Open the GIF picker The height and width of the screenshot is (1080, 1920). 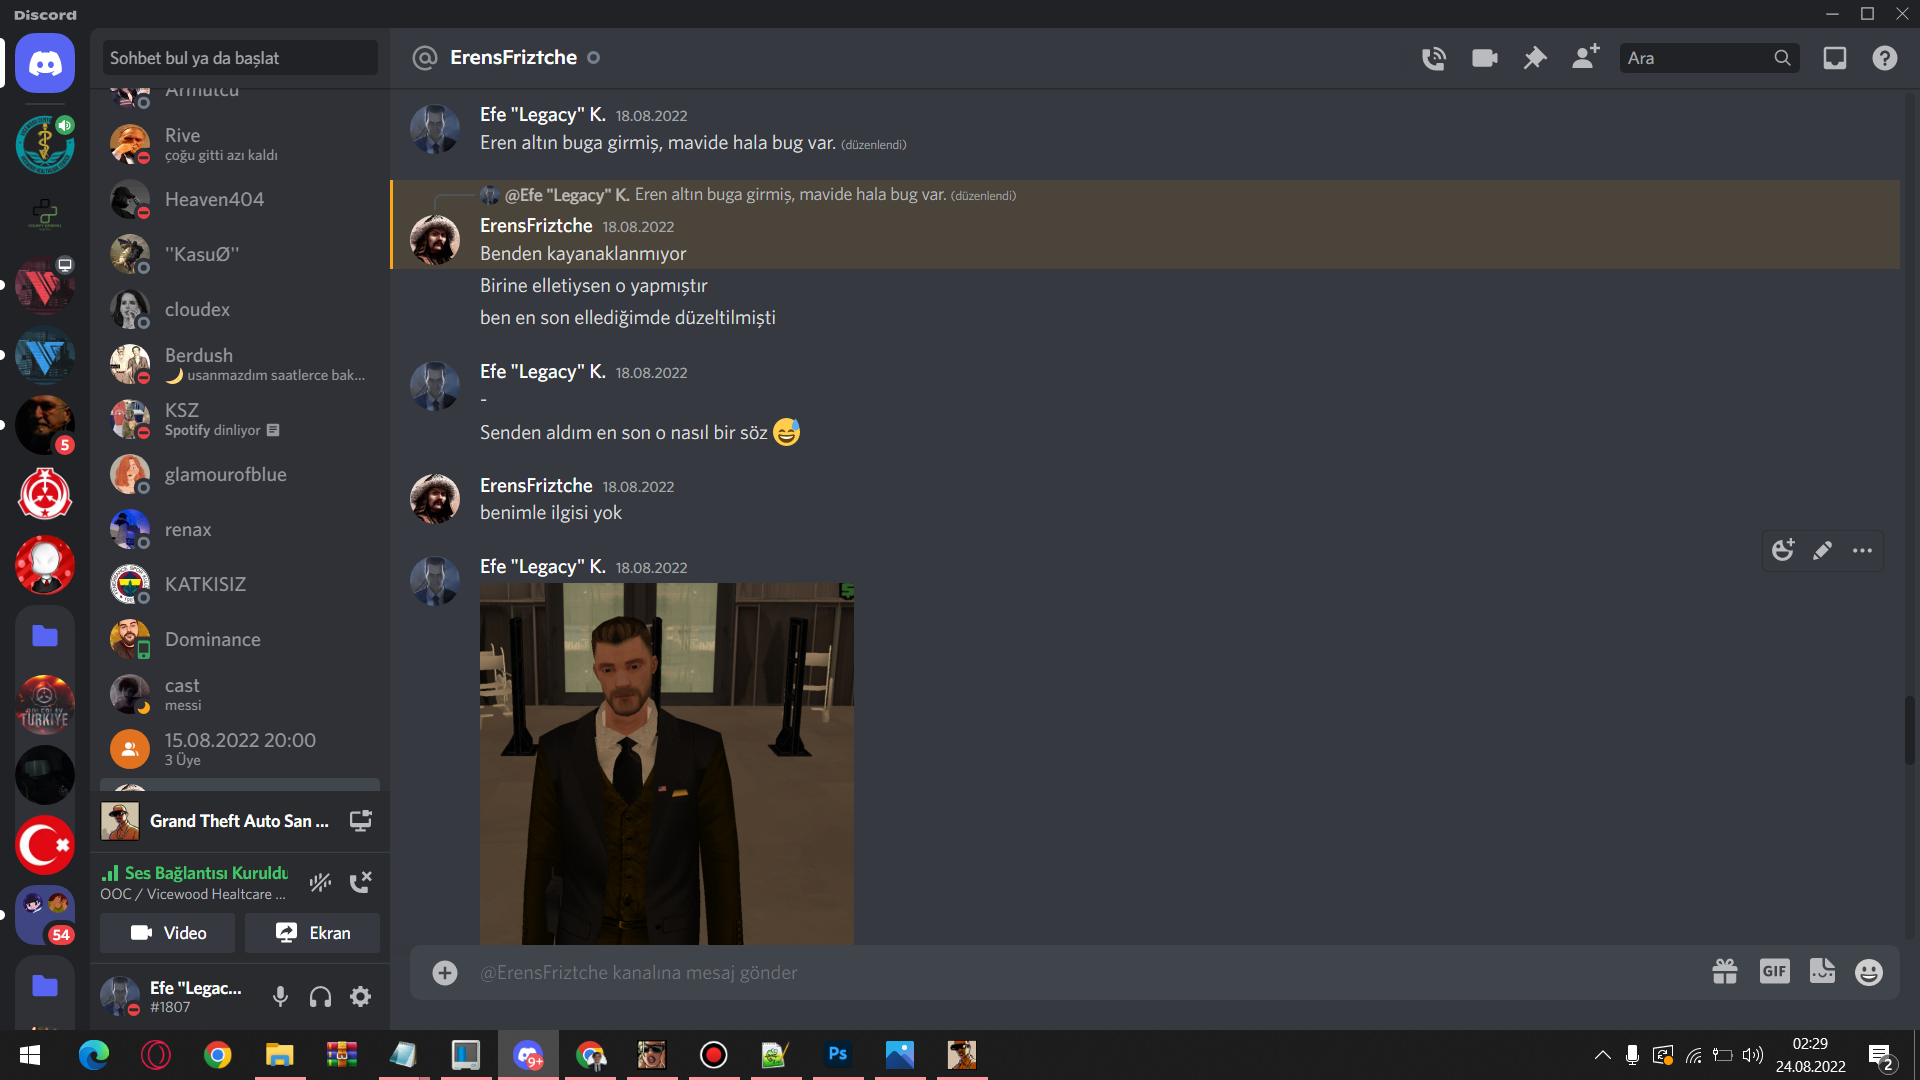[x=1775, y=971]
